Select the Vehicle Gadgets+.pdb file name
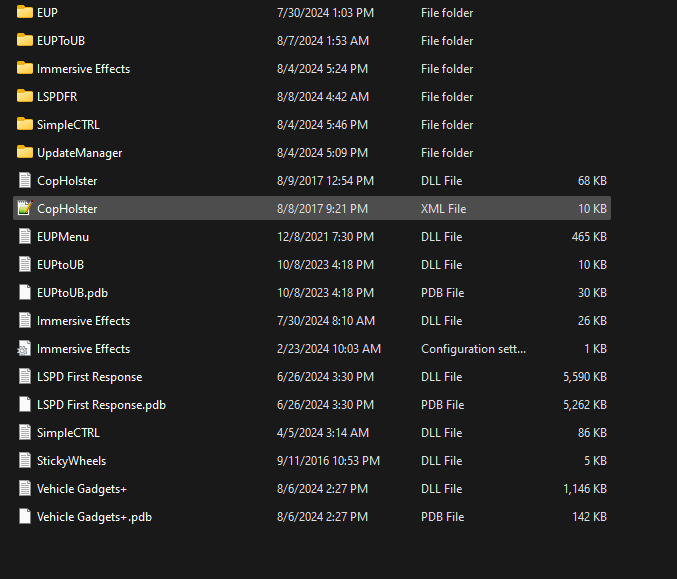 (x=94, y=517)
